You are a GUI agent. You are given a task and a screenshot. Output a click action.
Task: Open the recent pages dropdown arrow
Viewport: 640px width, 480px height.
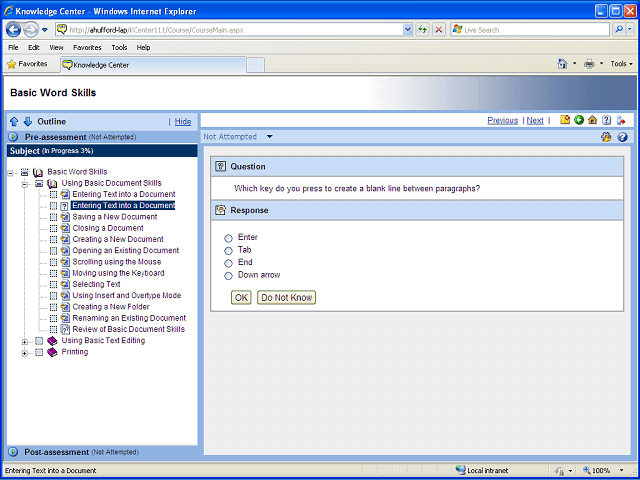pyautogui.click(x=45, y=30)
